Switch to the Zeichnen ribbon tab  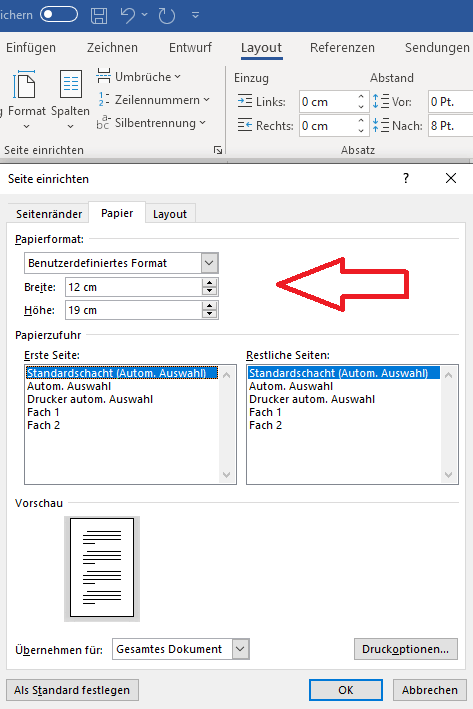click(x=112, y=47)
